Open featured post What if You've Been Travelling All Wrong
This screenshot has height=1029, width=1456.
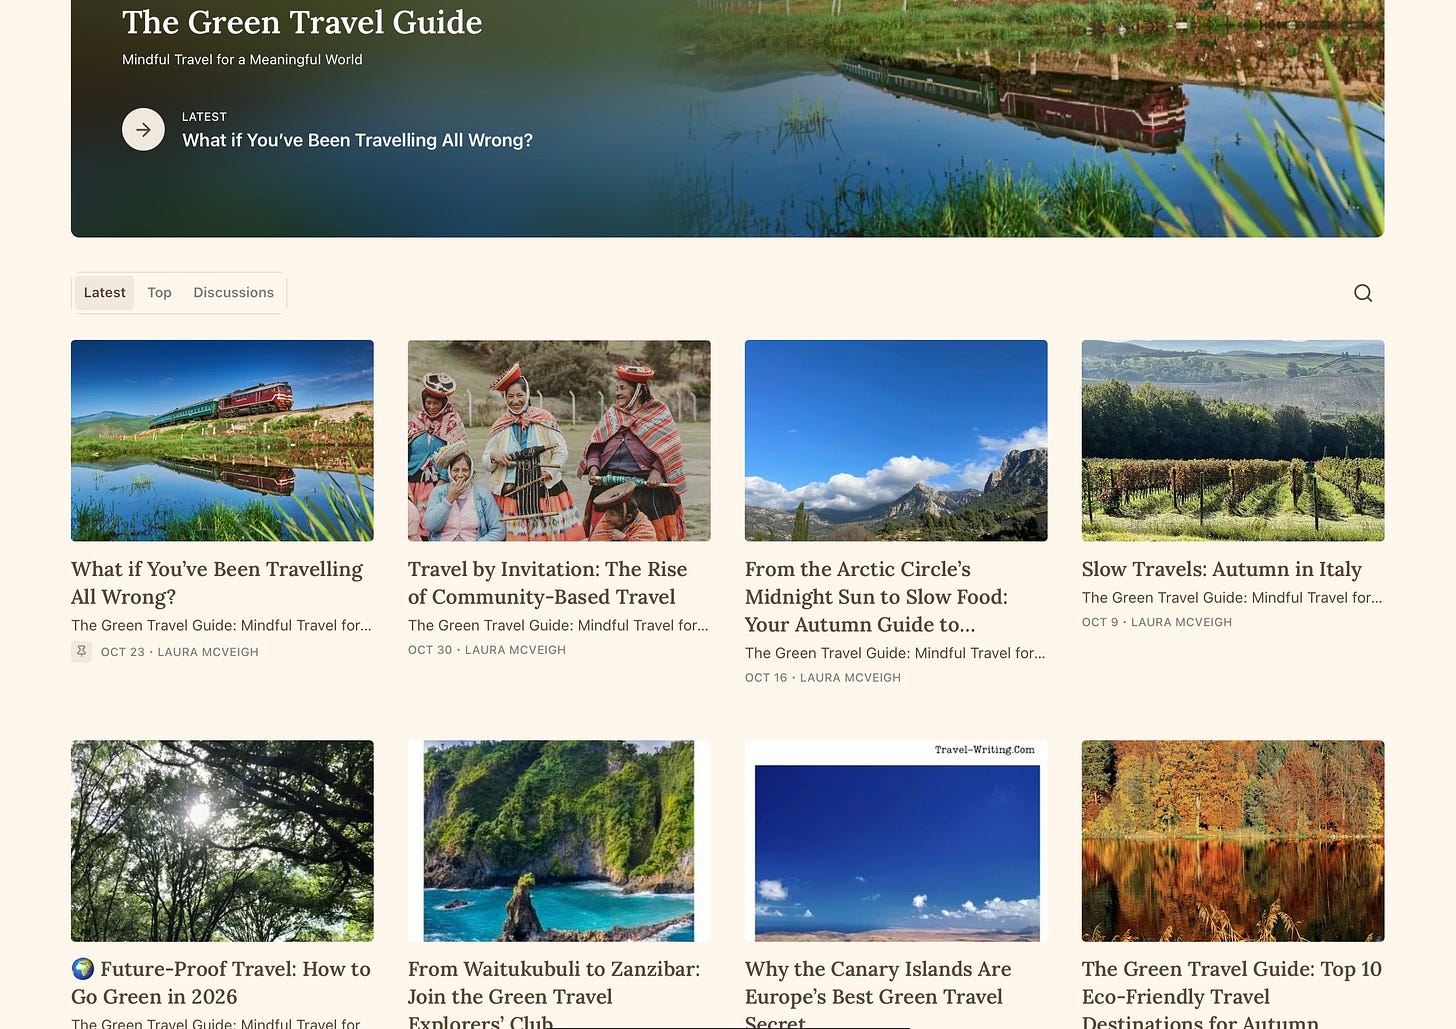[357, 140]
